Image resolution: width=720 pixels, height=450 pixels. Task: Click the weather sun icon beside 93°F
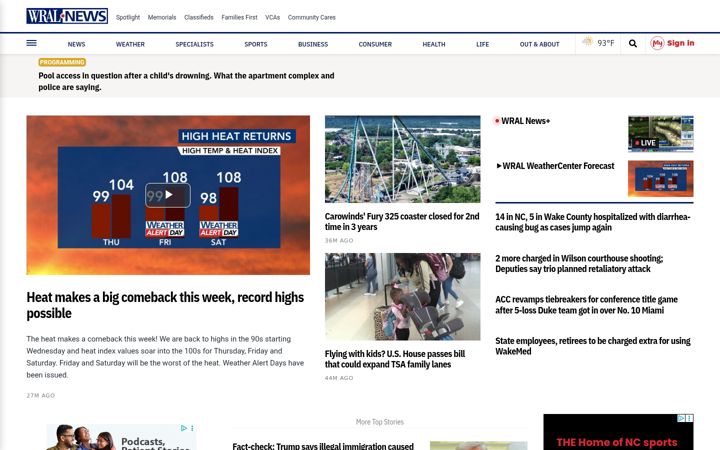tap(588, 42)
